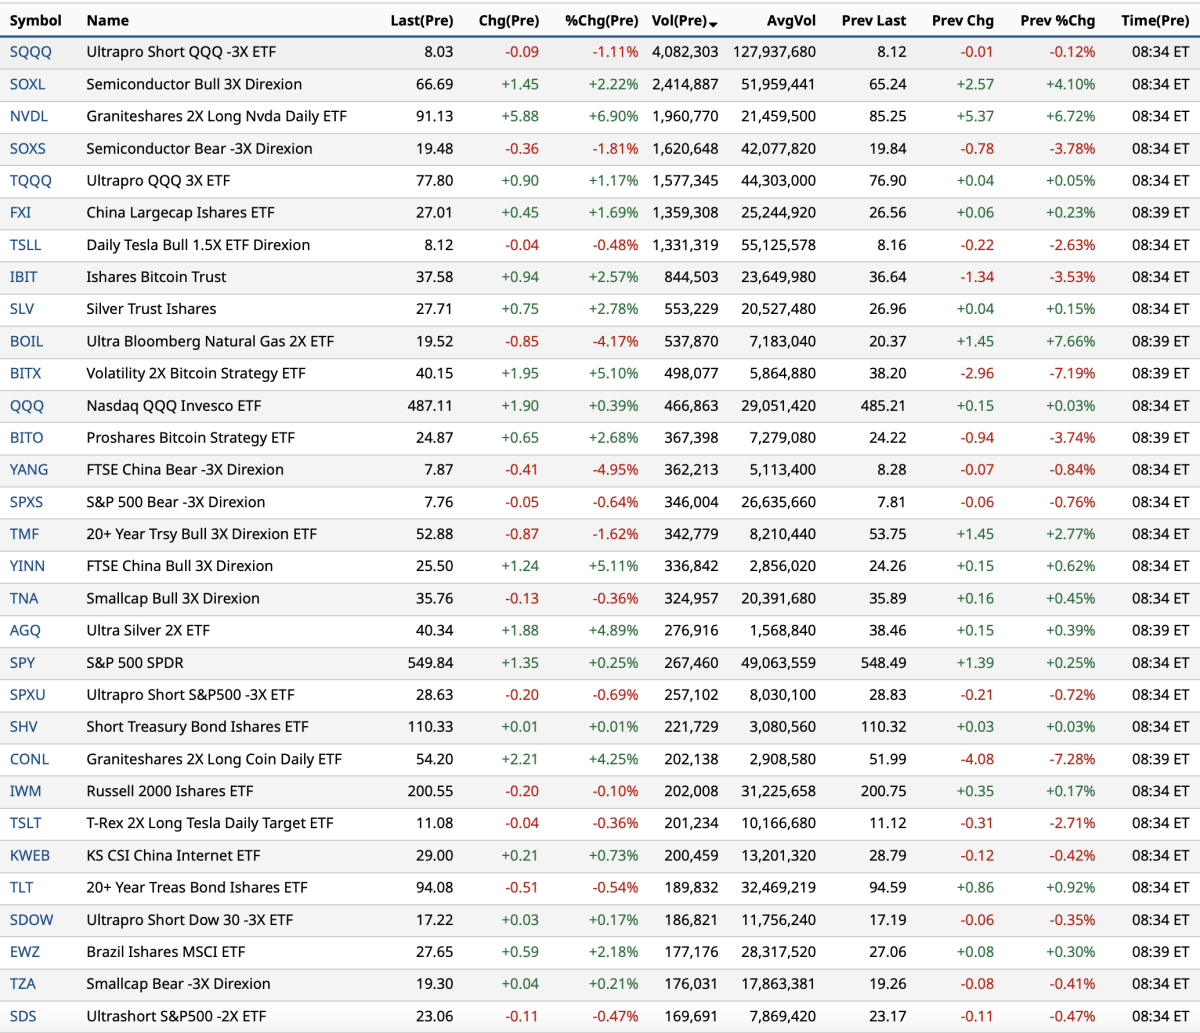Click the Prev %Chg column header
The height and width of the screenshot is (1033, 1200).
click(1057, 20)
